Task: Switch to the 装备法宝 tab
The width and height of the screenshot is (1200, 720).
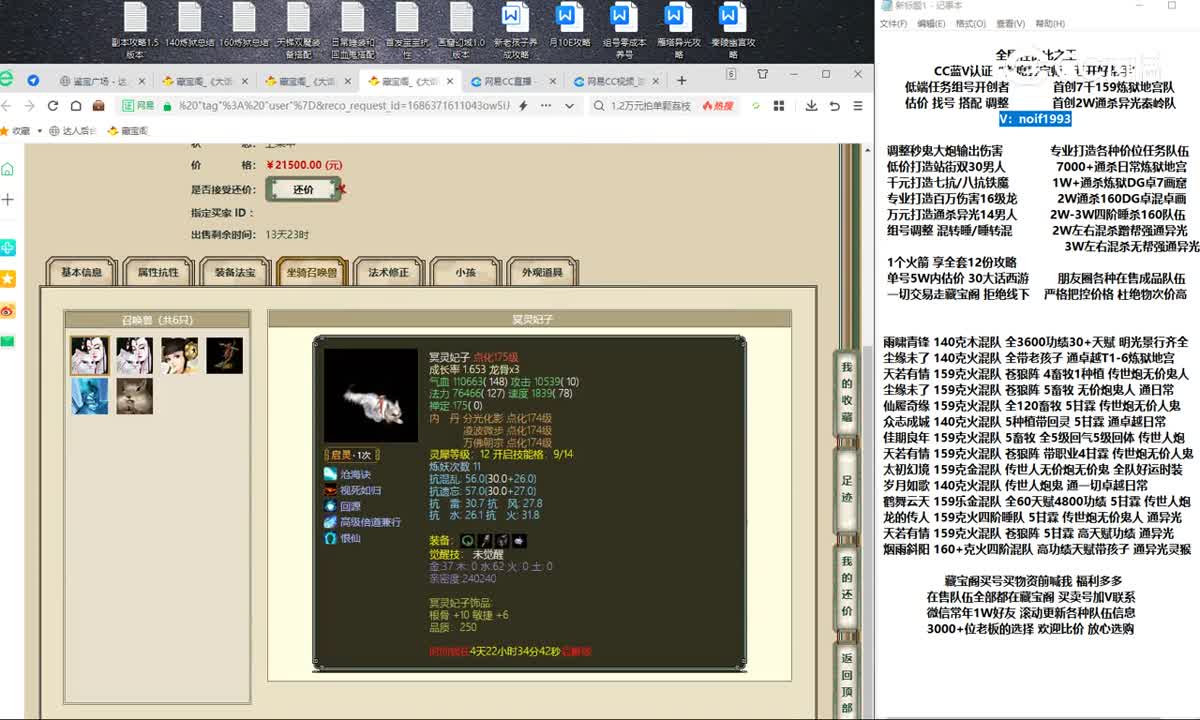Action: click(x=235, y=272)
